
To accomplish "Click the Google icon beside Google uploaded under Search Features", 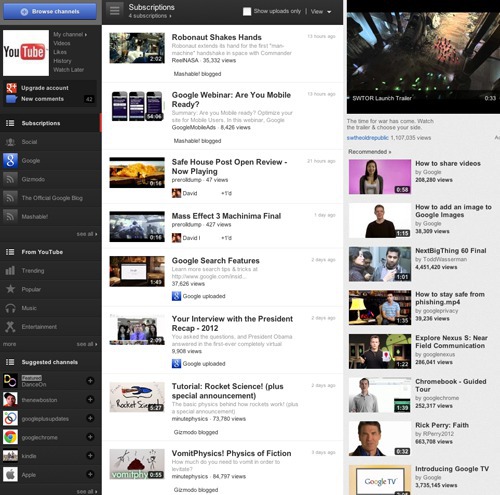I will (176, 296).
